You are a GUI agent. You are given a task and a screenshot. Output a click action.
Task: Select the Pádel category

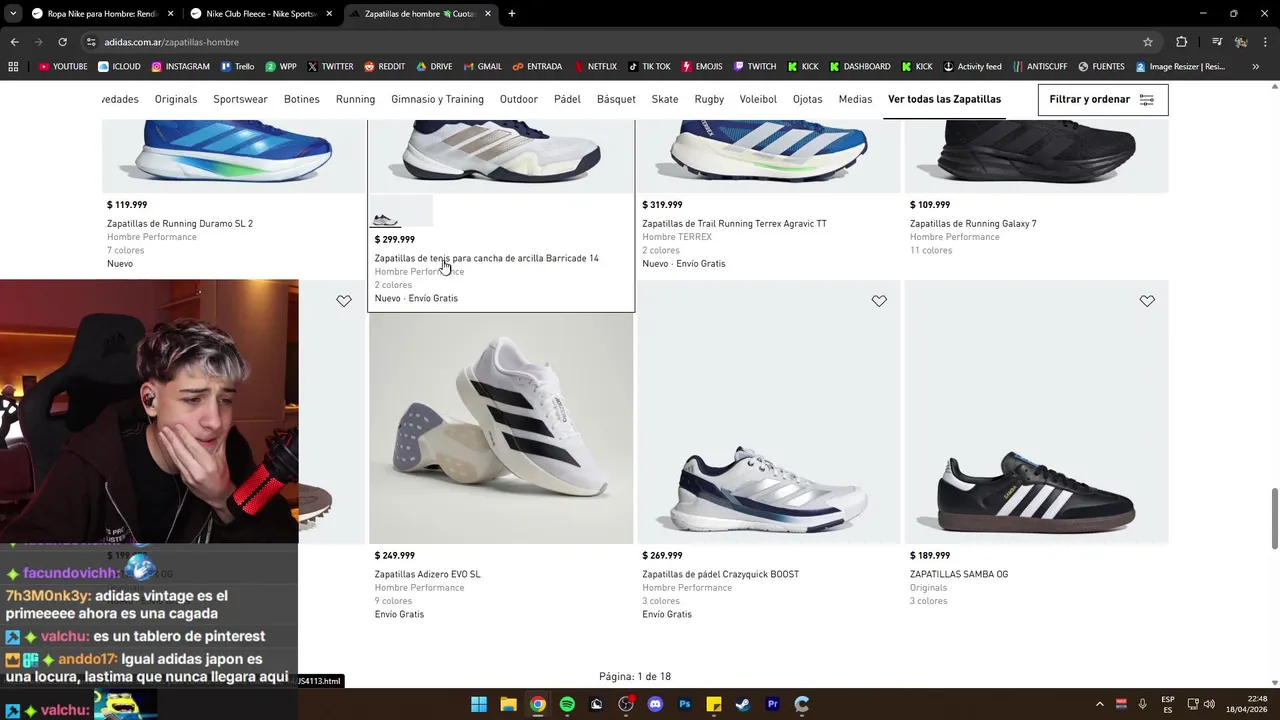[x=567, y=99]
